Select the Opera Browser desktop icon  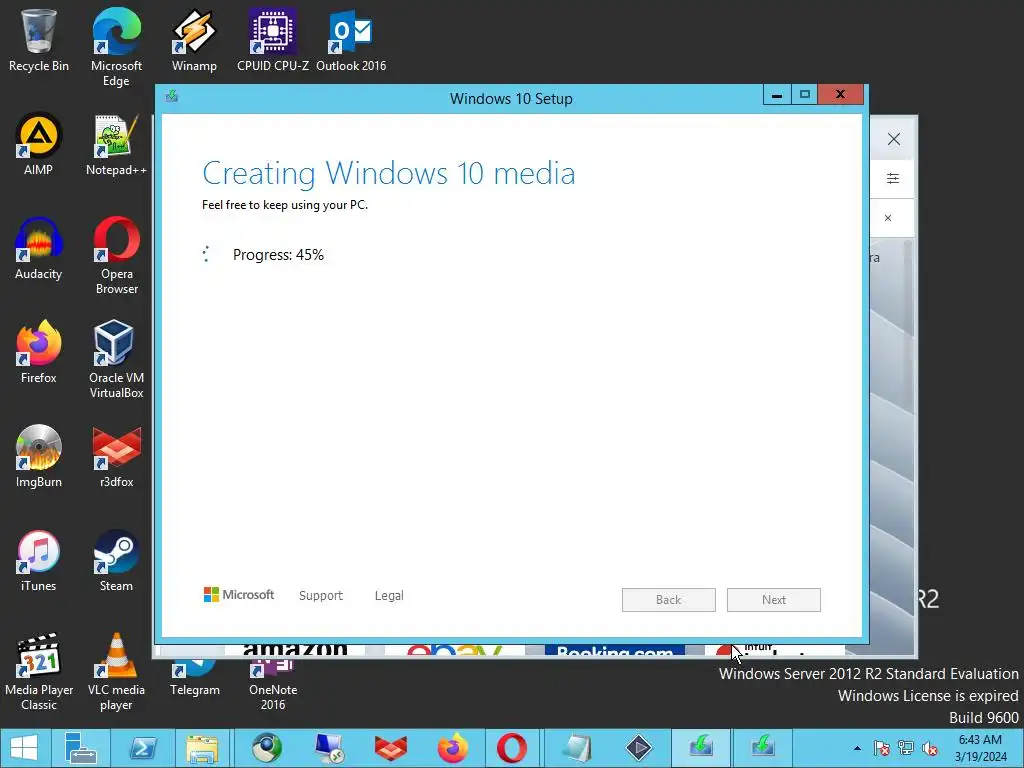pyautogui.click(x=116, y=255)
